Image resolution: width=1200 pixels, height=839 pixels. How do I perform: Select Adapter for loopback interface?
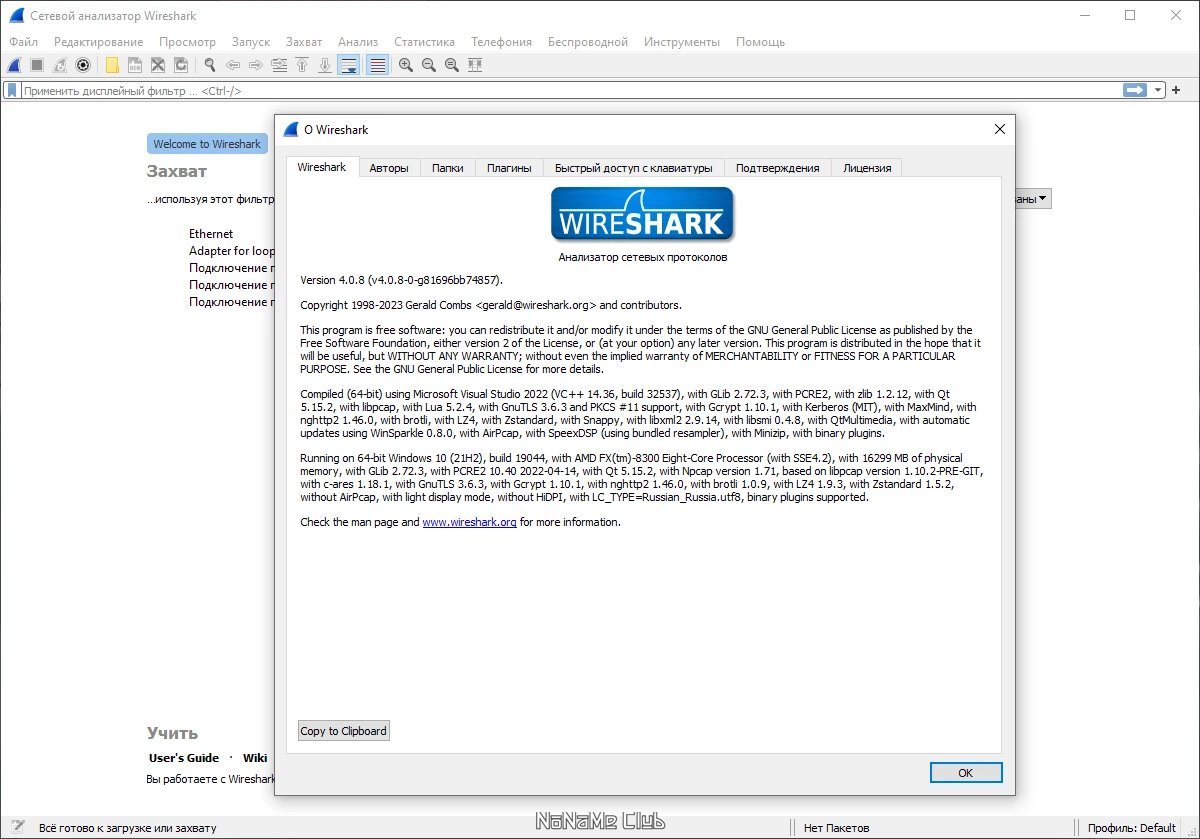click(232, 251)
